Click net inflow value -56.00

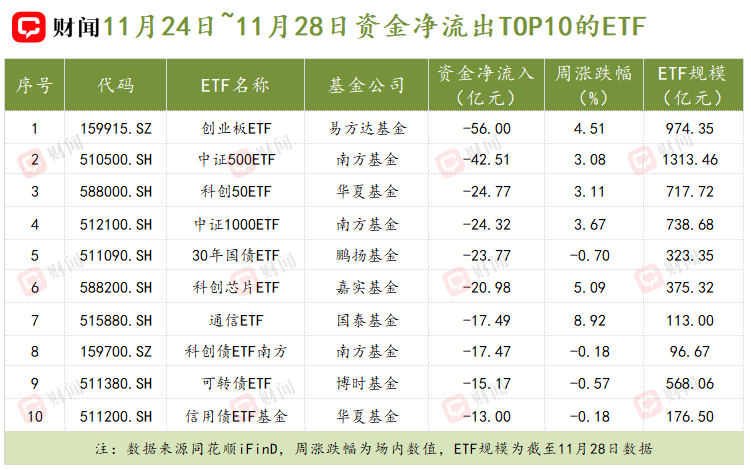point(487,128)
